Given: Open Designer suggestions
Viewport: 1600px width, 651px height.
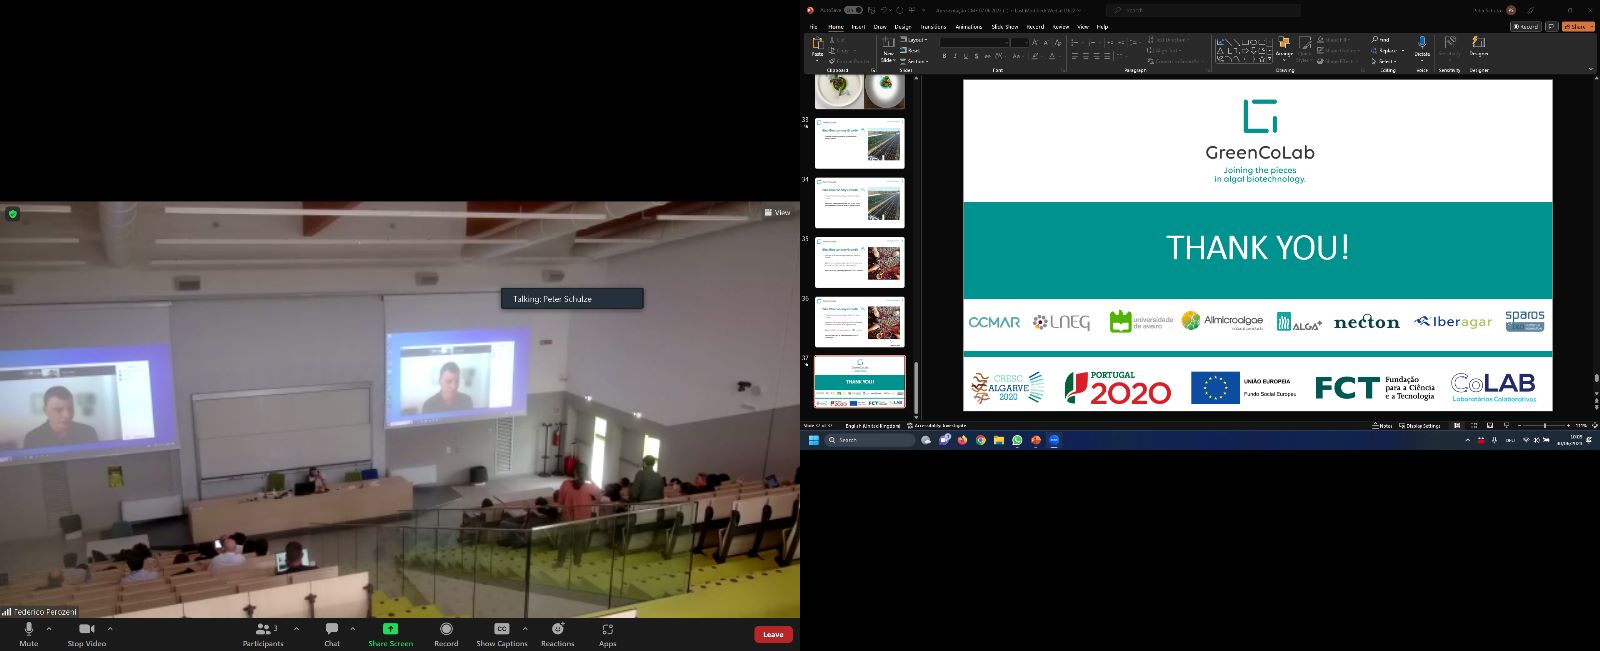Looking at the screenshot, I should pos(1479,47).
